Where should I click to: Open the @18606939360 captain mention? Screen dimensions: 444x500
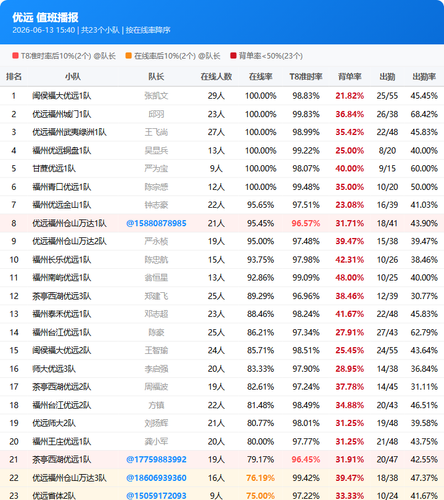156,478
